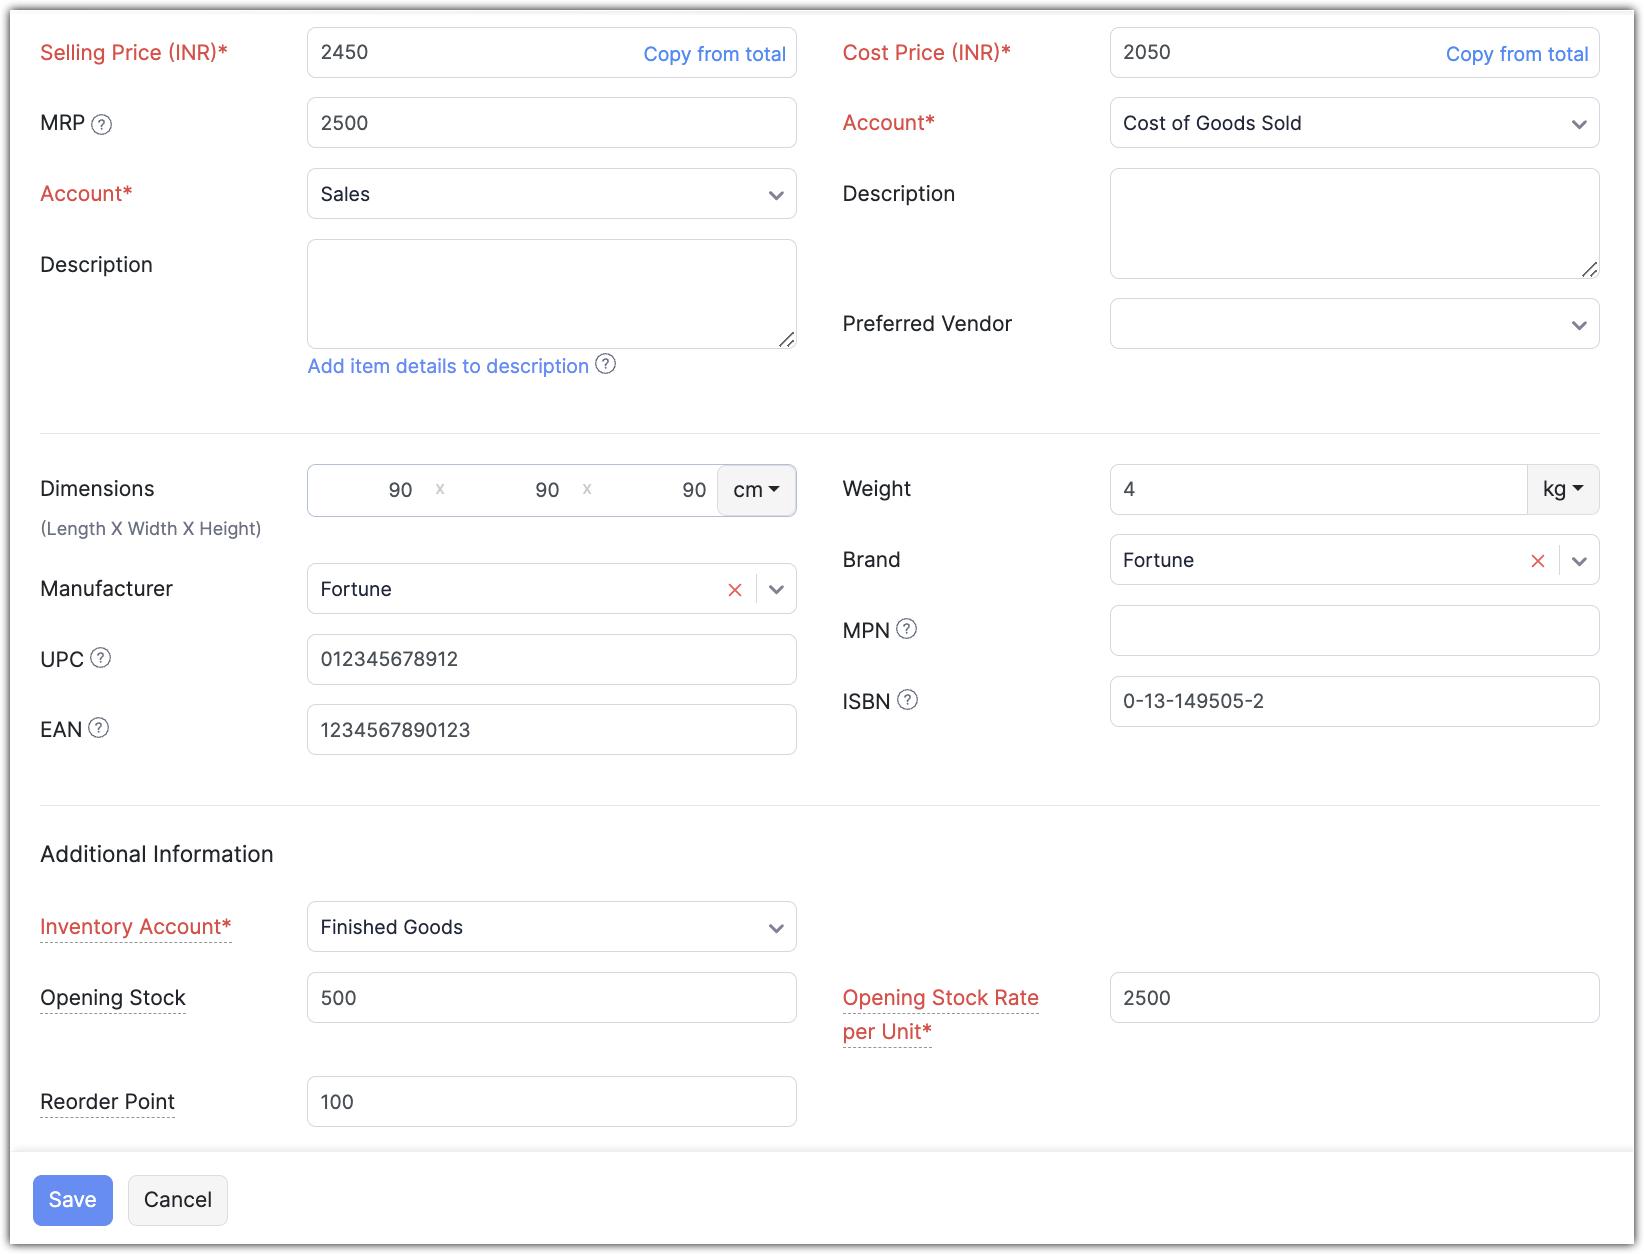Clear the Brand Fortune selection
This screenshot has height=1254, width=1644.
click(1538, 561)
